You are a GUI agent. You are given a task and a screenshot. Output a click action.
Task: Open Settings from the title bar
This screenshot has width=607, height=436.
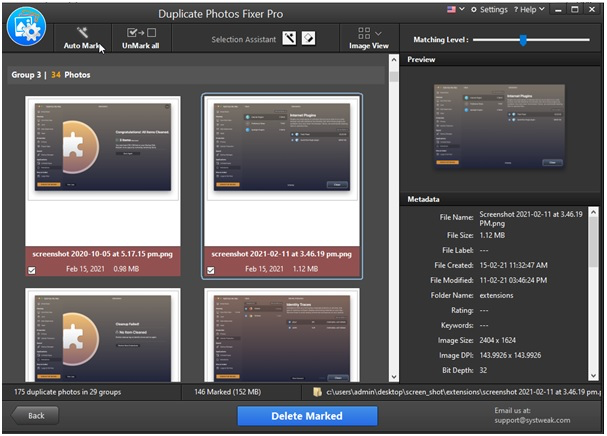(x=489, y=10)
